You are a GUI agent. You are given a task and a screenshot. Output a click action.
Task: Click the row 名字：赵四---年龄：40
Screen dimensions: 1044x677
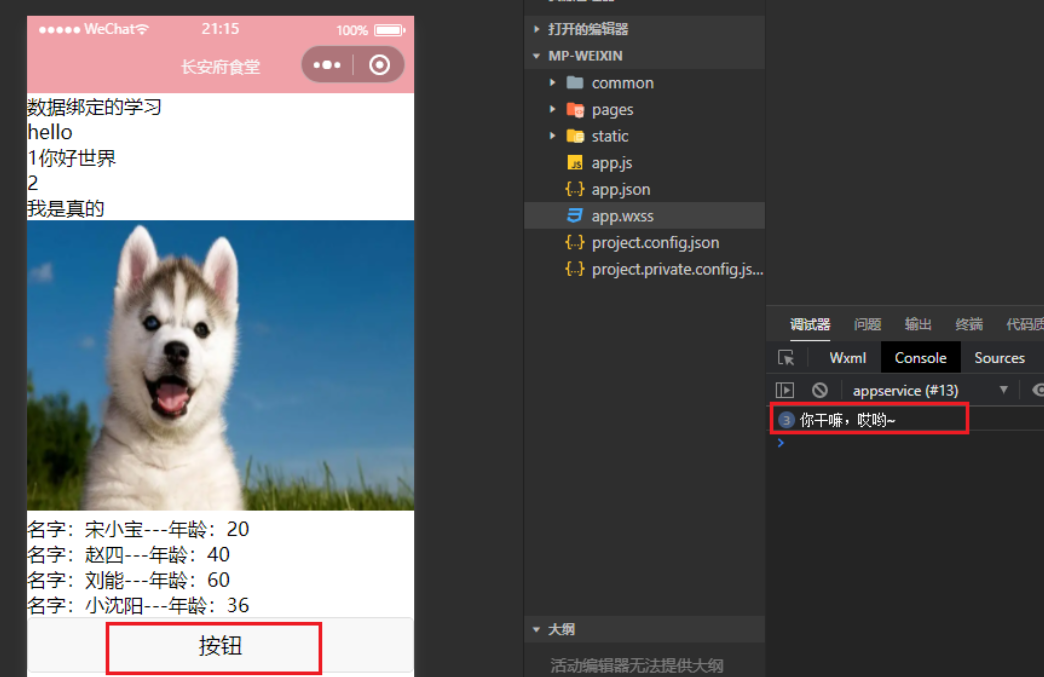129,555
